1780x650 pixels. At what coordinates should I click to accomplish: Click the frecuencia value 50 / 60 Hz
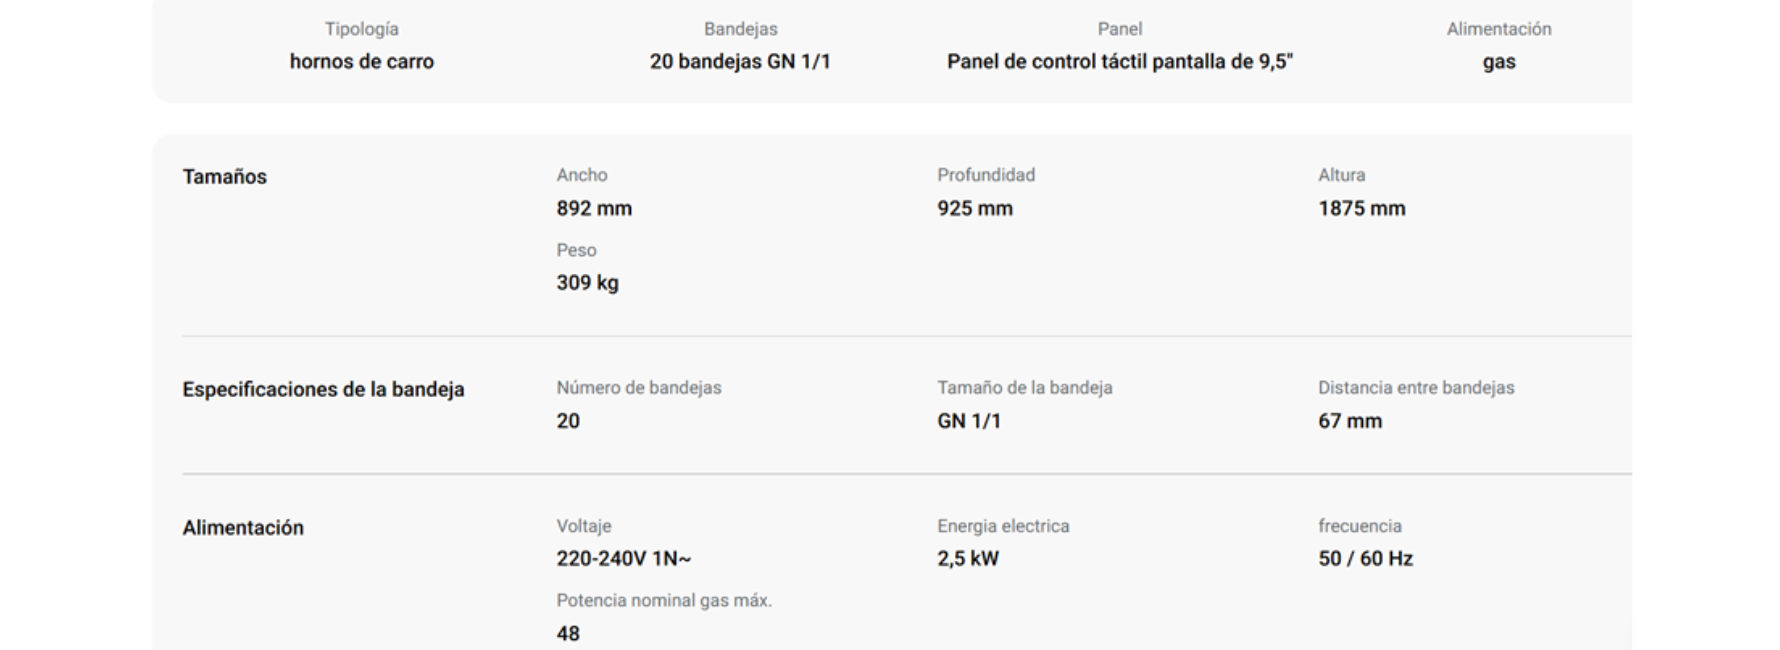tap(1366, 558)
